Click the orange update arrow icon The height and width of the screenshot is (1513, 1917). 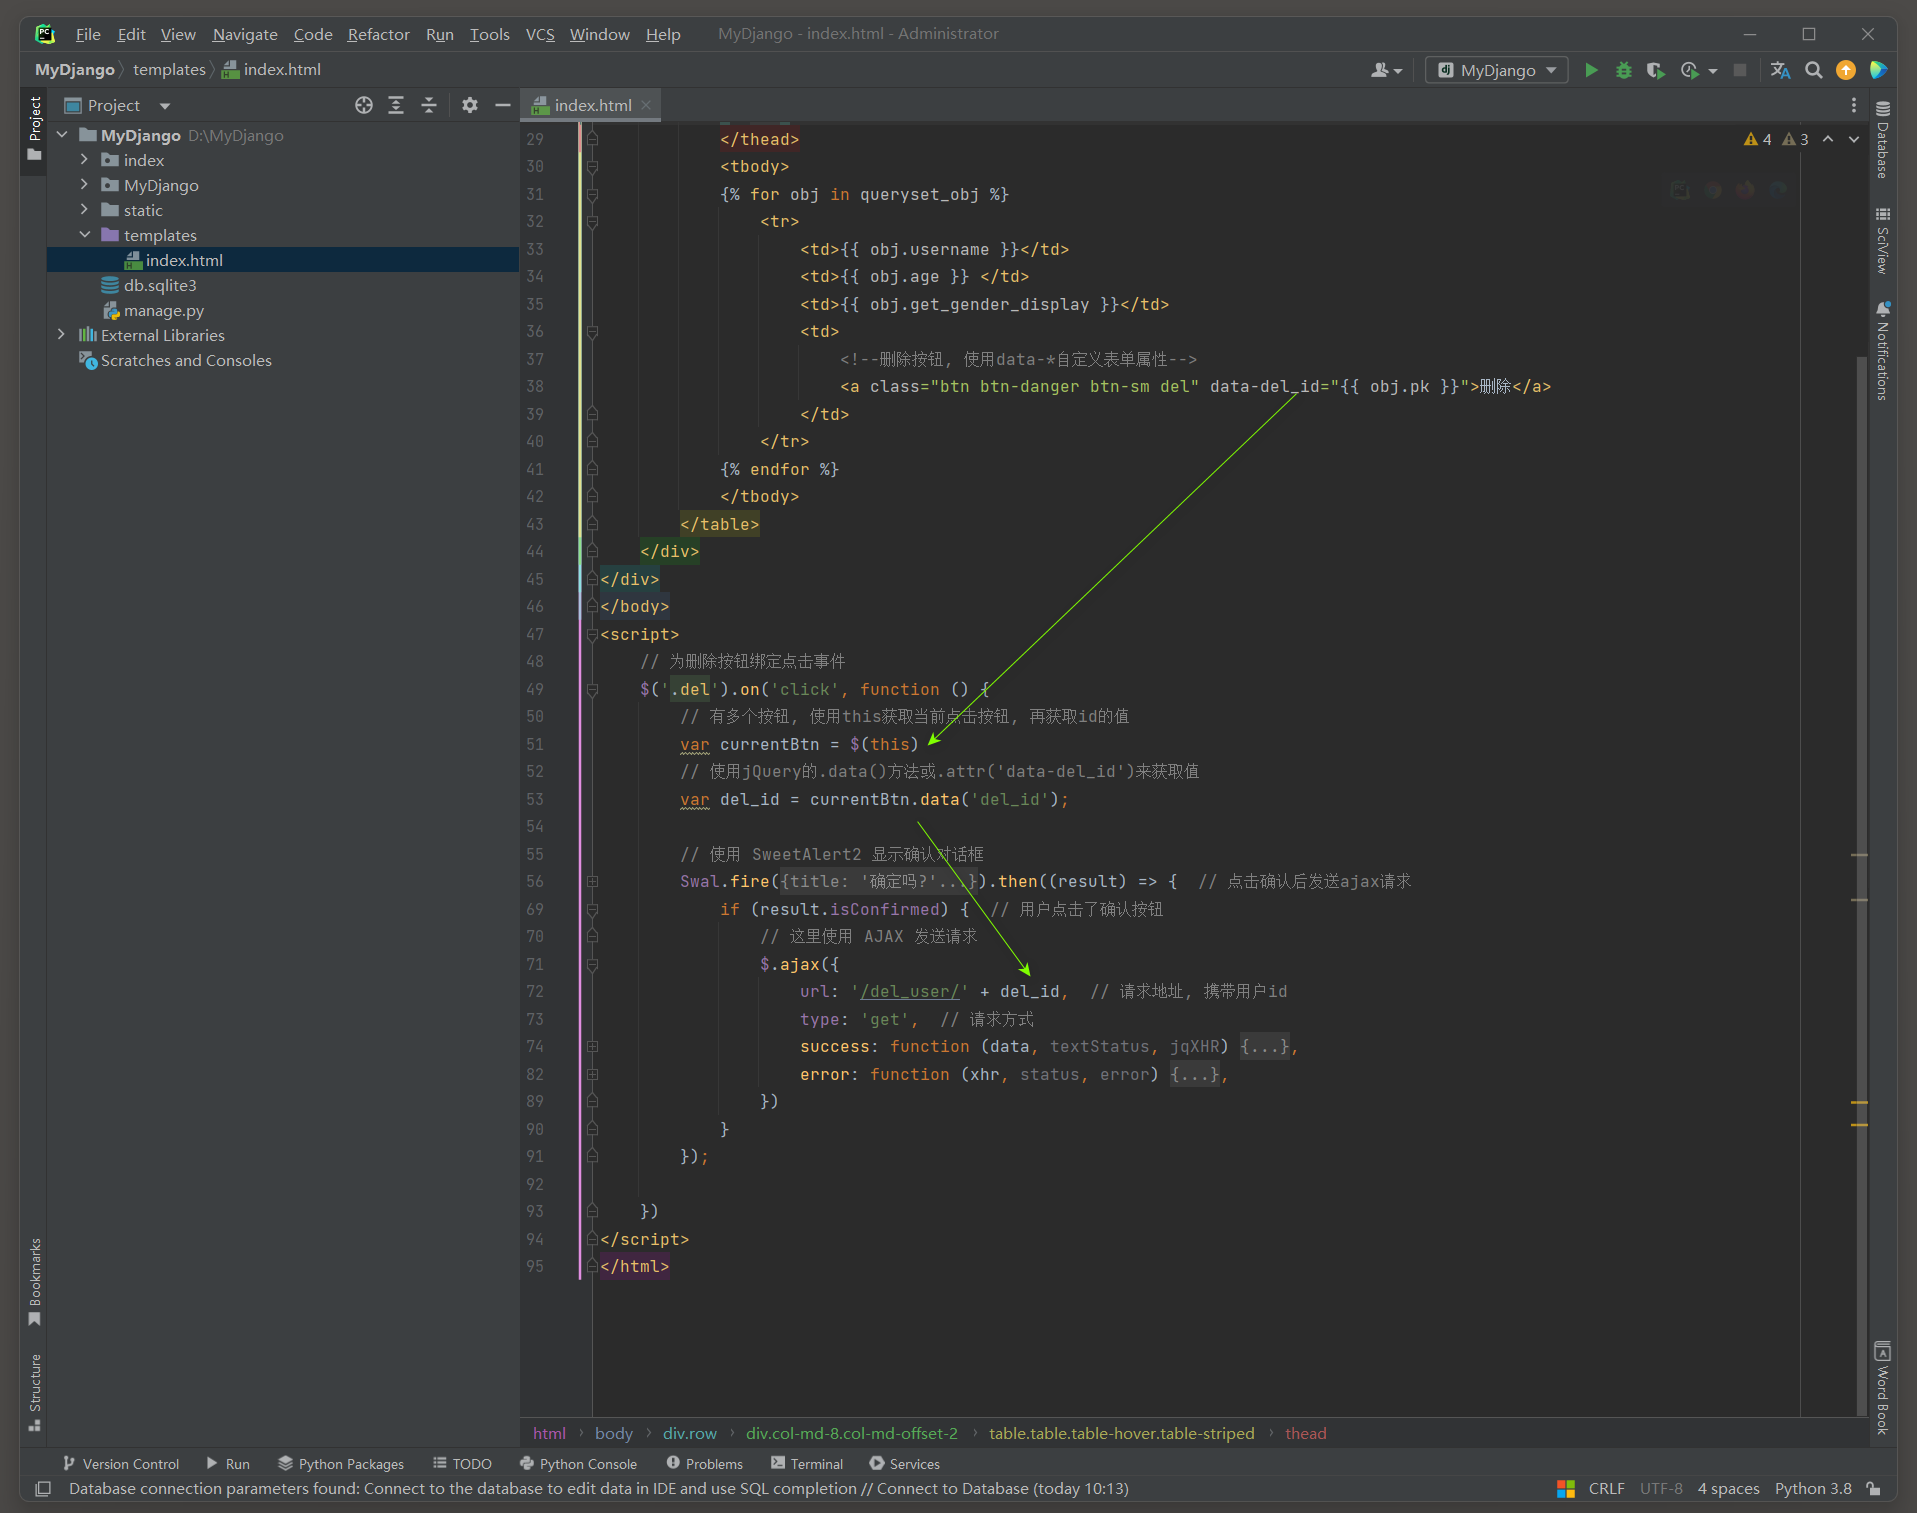tap(1846, 70)
